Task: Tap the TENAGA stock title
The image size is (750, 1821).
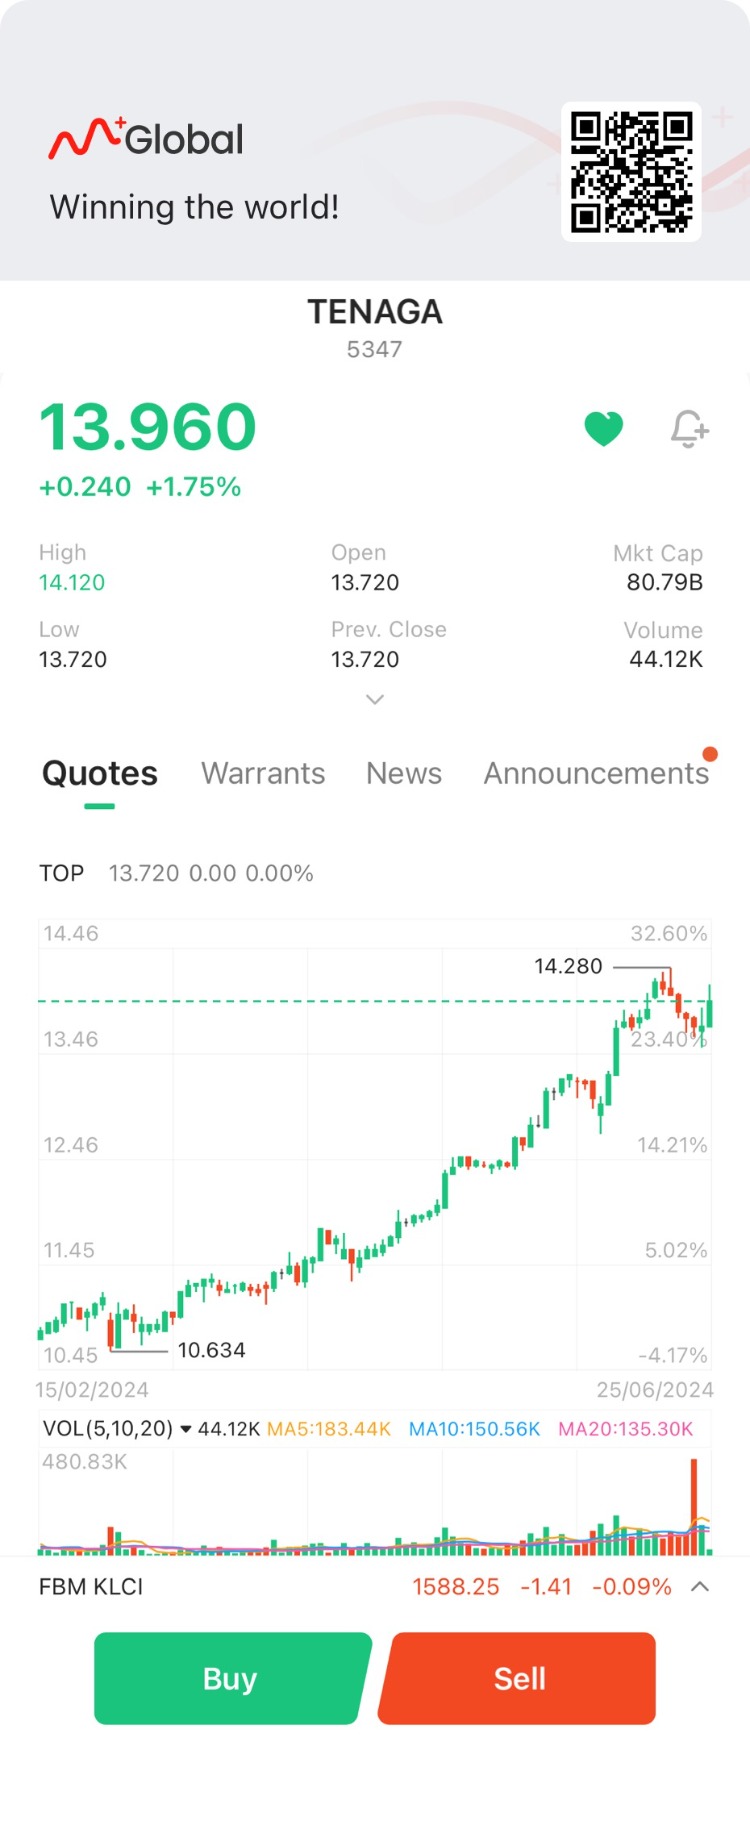Action: point(375,312)
